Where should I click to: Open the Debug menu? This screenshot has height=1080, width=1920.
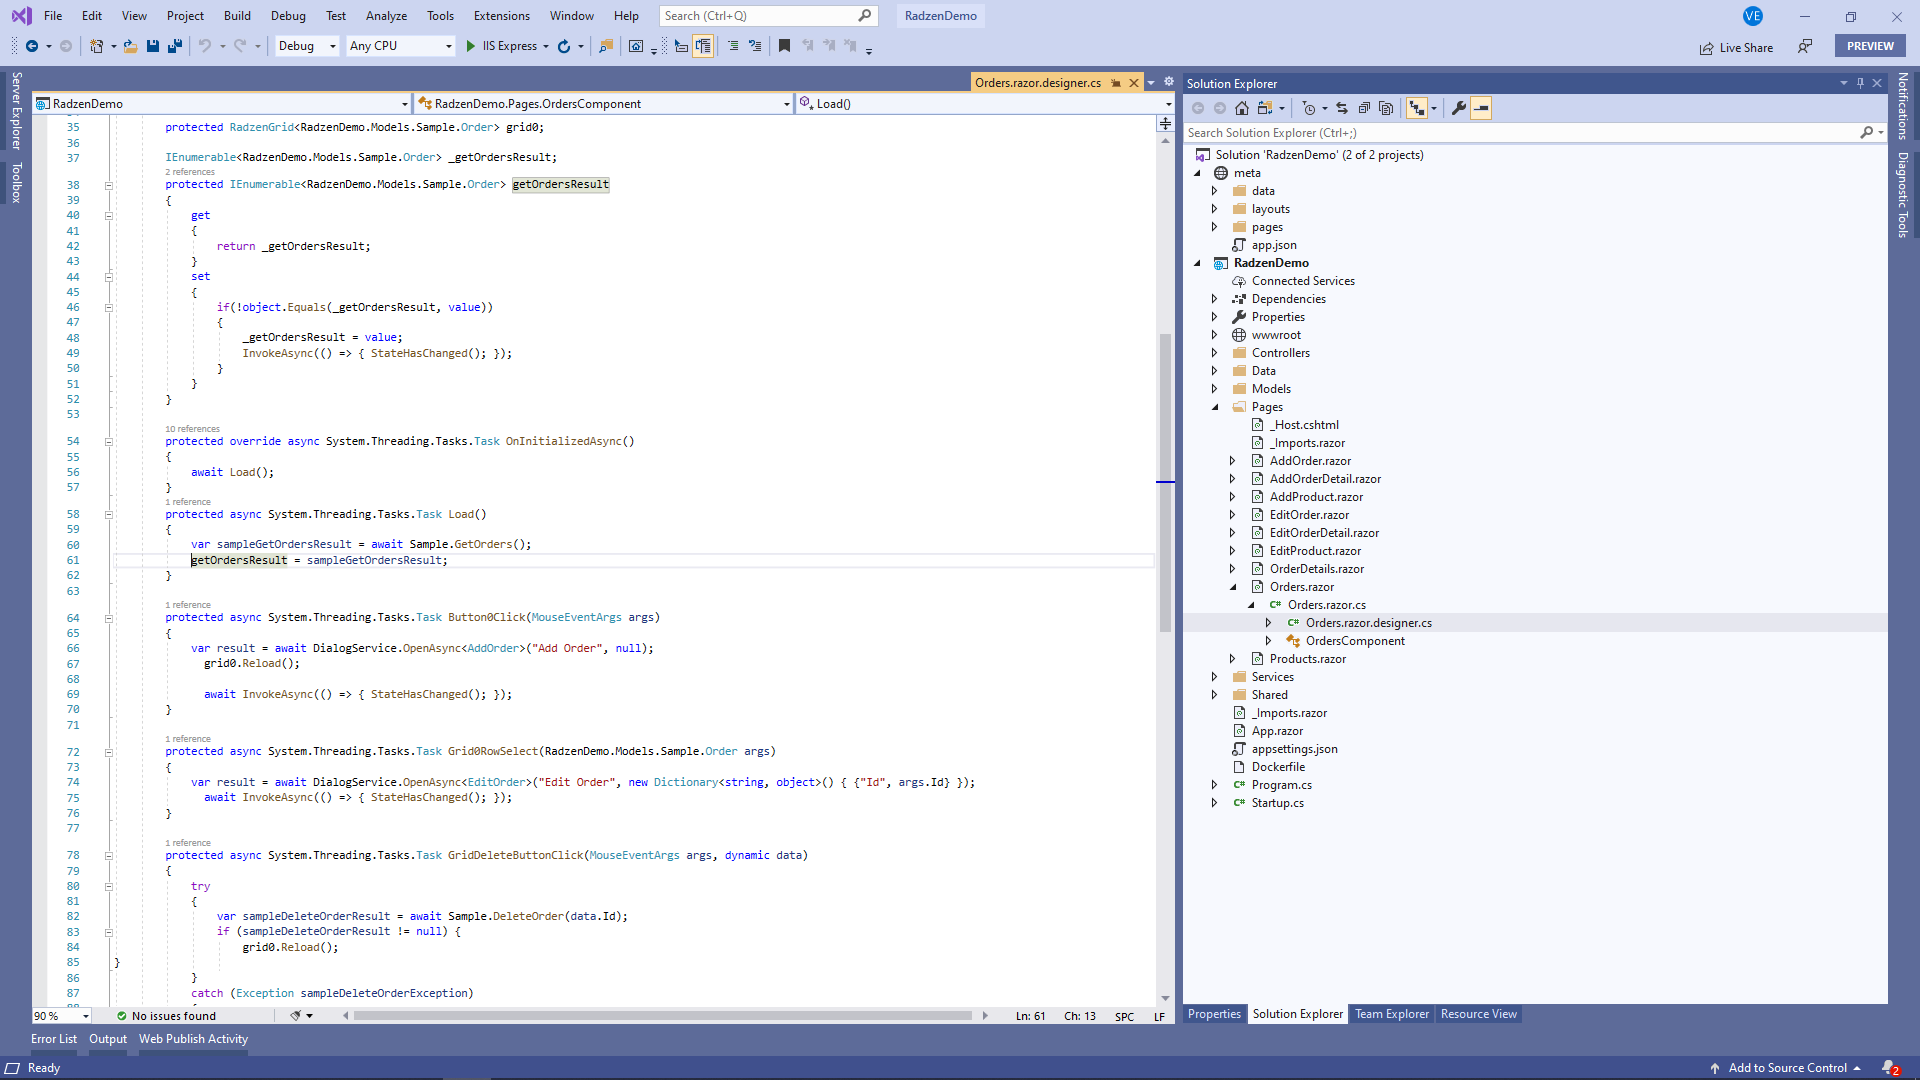pyautogui.click(x=288, y=16)
